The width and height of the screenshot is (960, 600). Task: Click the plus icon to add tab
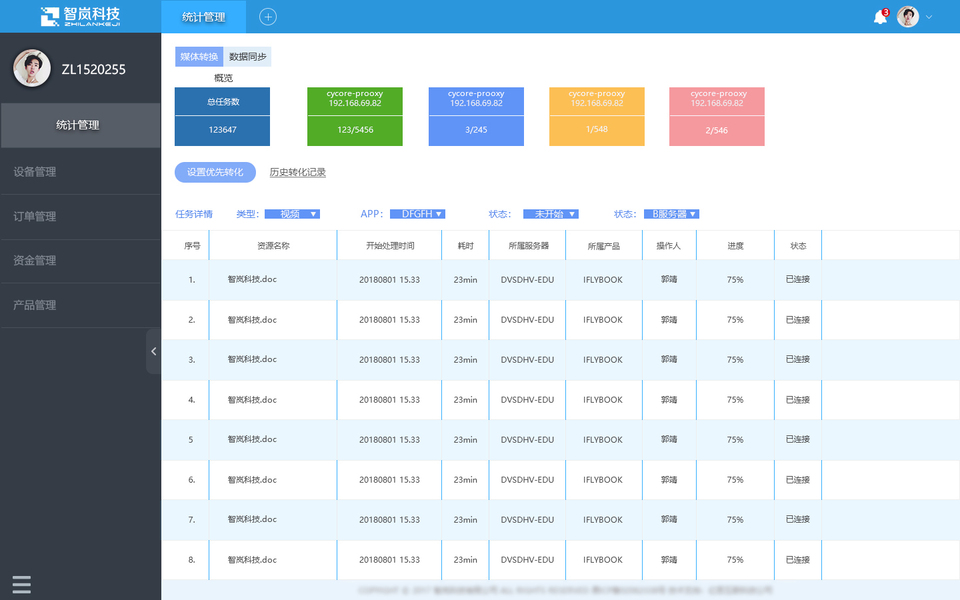(x=268, y=17)
